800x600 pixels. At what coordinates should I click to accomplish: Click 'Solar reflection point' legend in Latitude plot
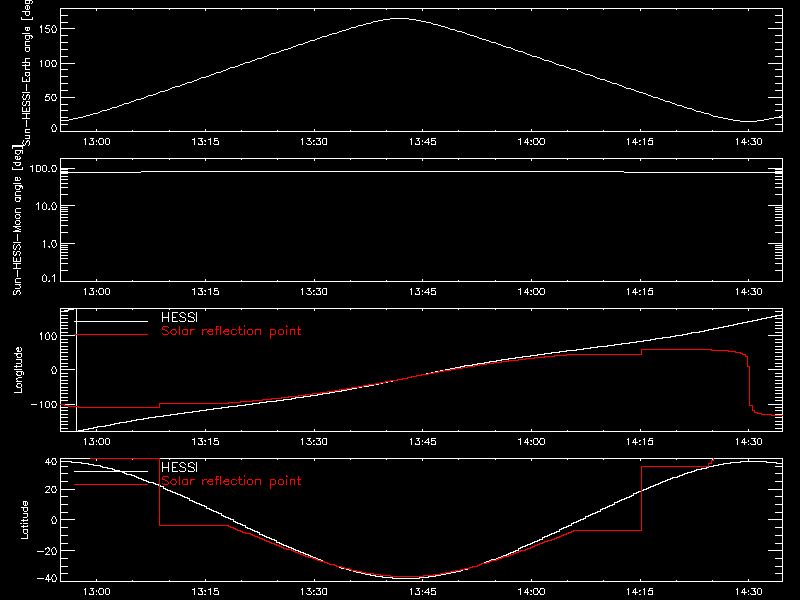231,481
